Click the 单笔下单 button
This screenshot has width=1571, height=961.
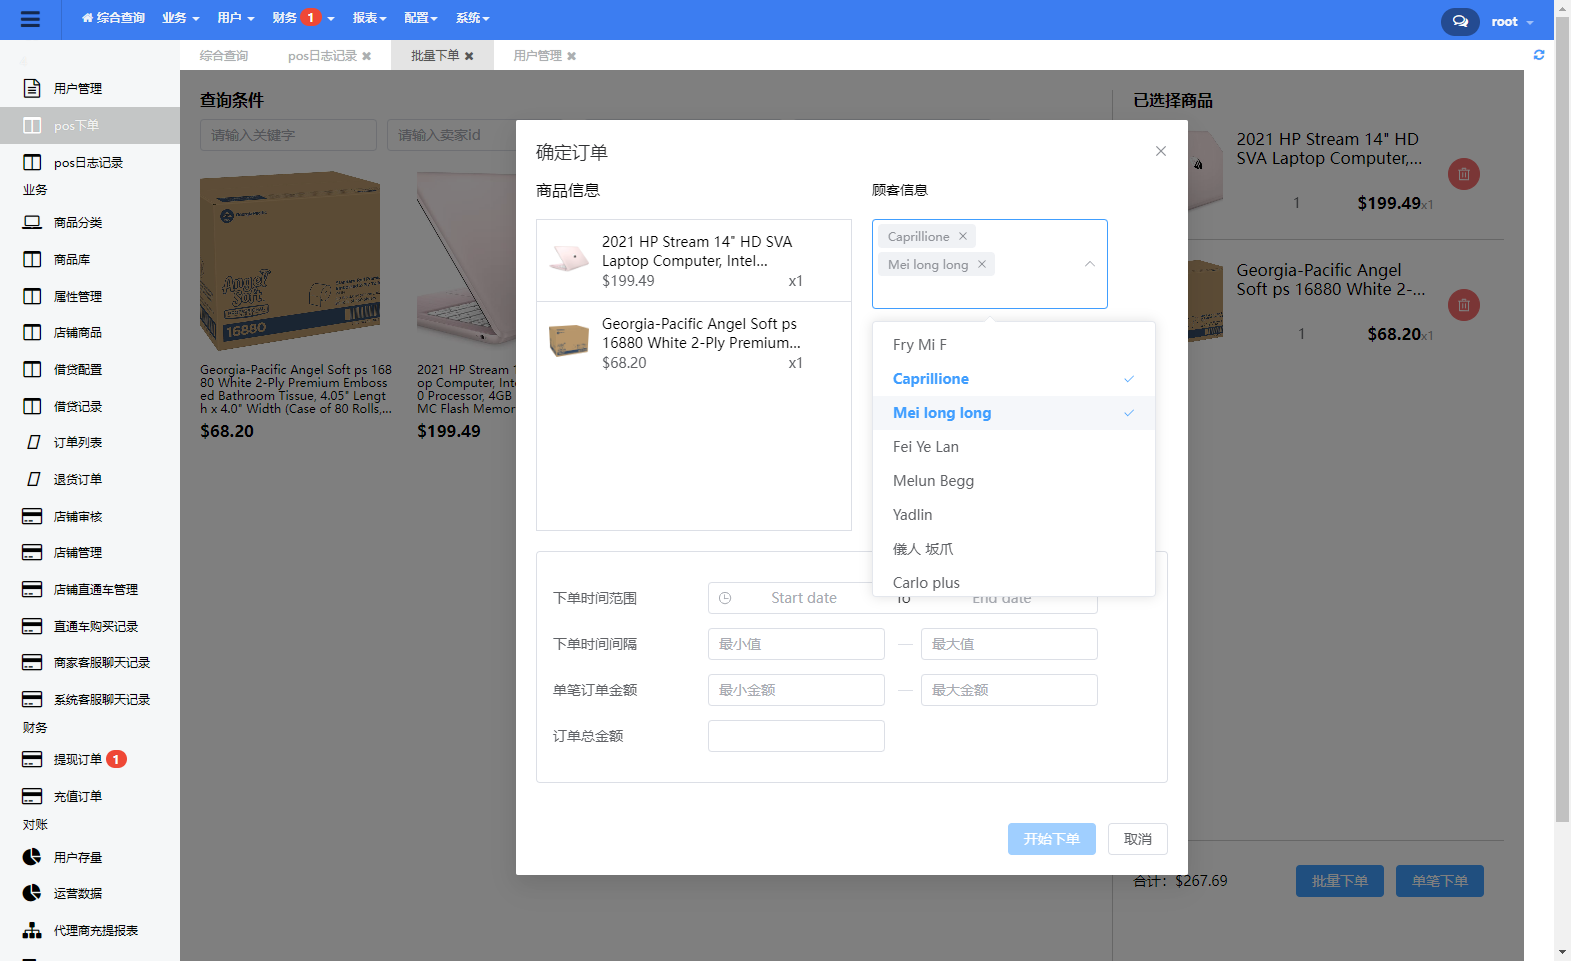click(x=1440, y=881)
